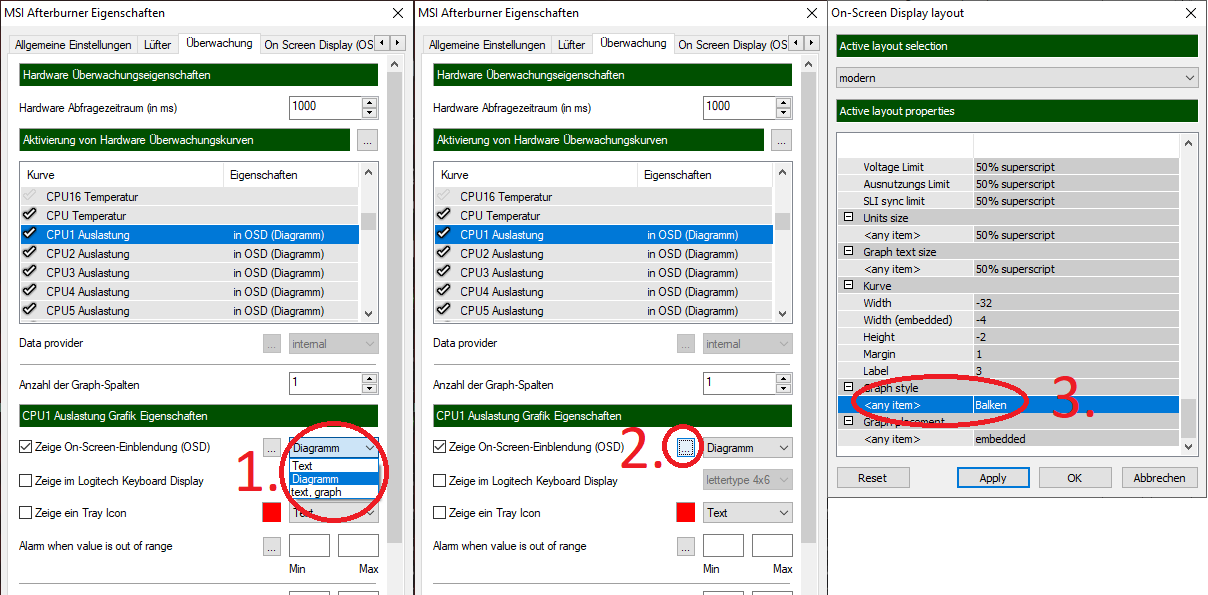Uncheck Zeige On-Screen-Einblendung in left Afterburner window
Screen dimensions: 1208x595
coord(25,447)
